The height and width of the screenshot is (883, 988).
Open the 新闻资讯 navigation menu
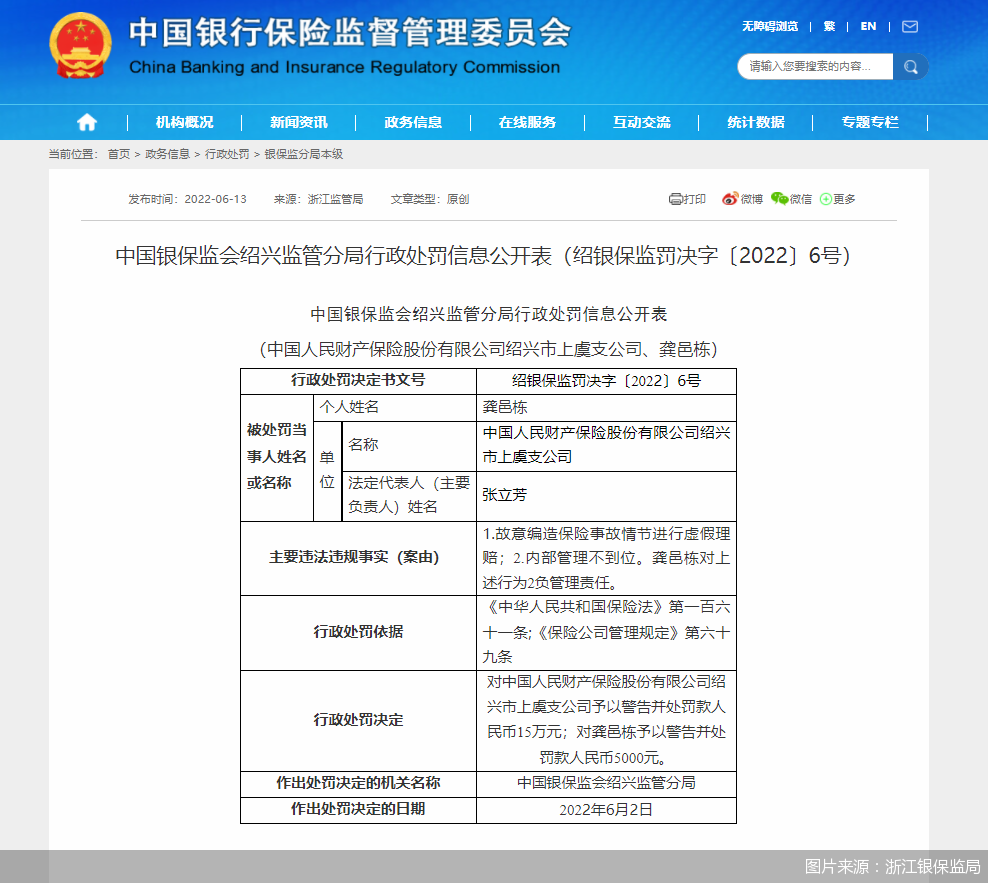pyautogui.click(x=297, y=122)
